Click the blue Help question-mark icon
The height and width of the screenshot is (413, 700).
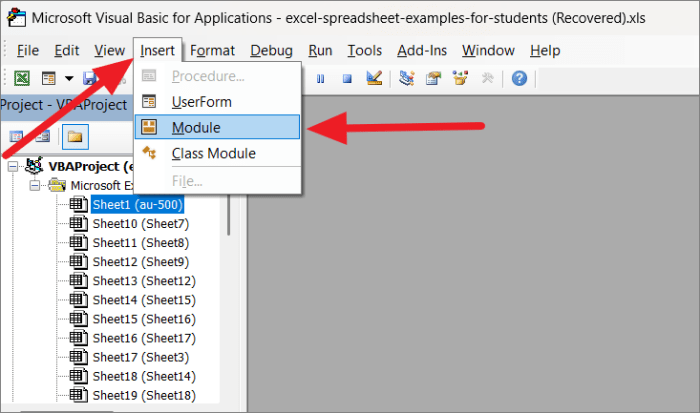(x=519, y=79)
